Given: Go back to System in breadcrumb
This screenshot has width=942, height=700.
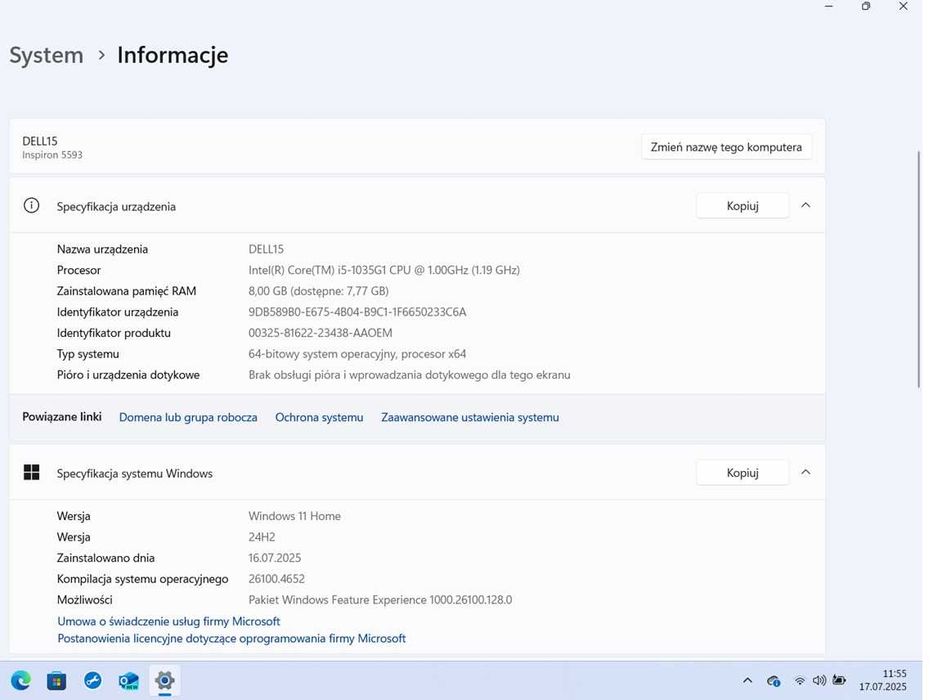Looking at the screenshot, I should 46,55.
